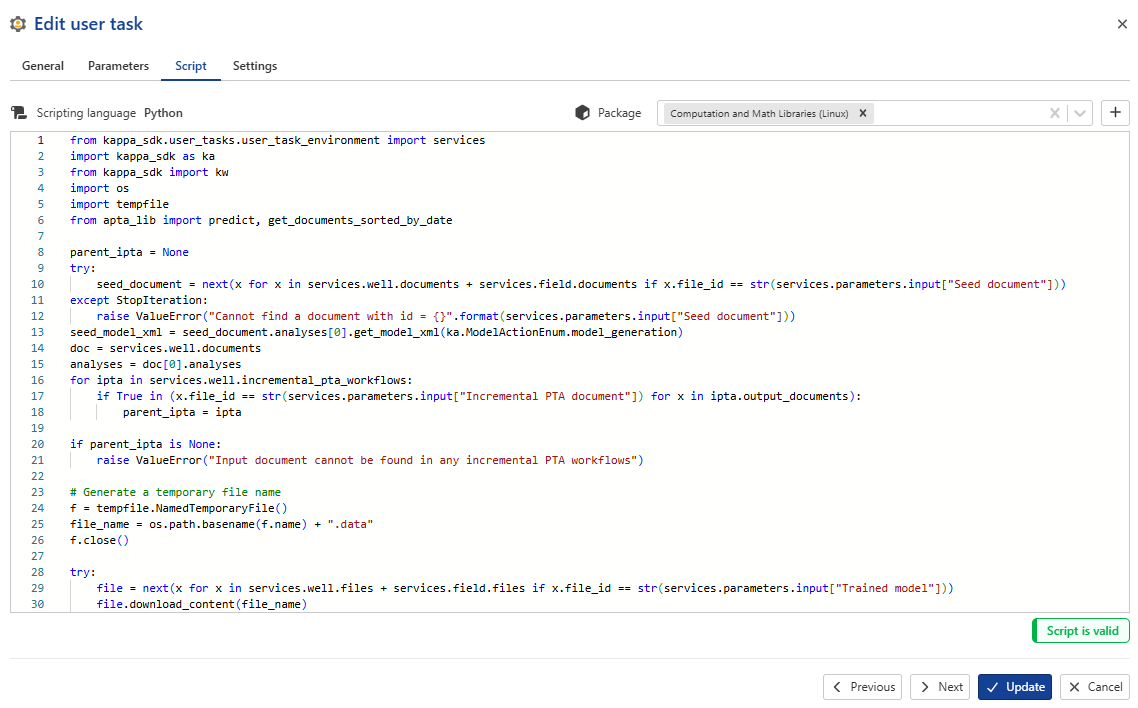
Task: Expand the Package dropdown list
Action: click(x=1080, y=113)
